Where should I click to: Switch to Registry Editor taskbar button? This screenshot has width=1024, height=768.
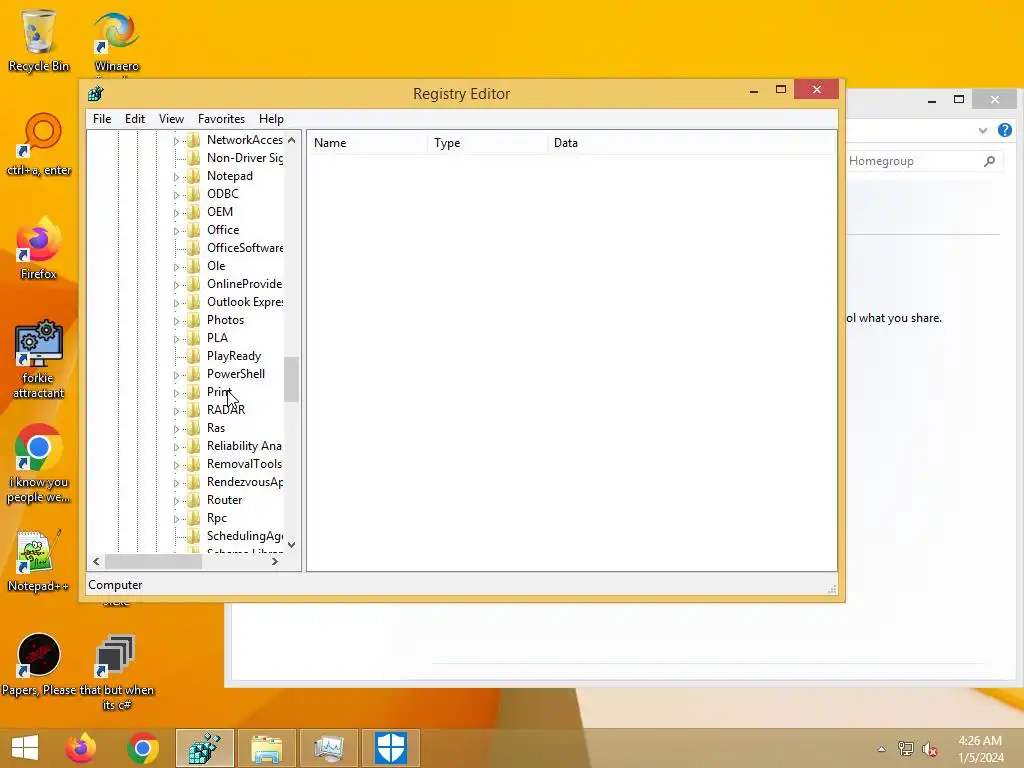205,748
